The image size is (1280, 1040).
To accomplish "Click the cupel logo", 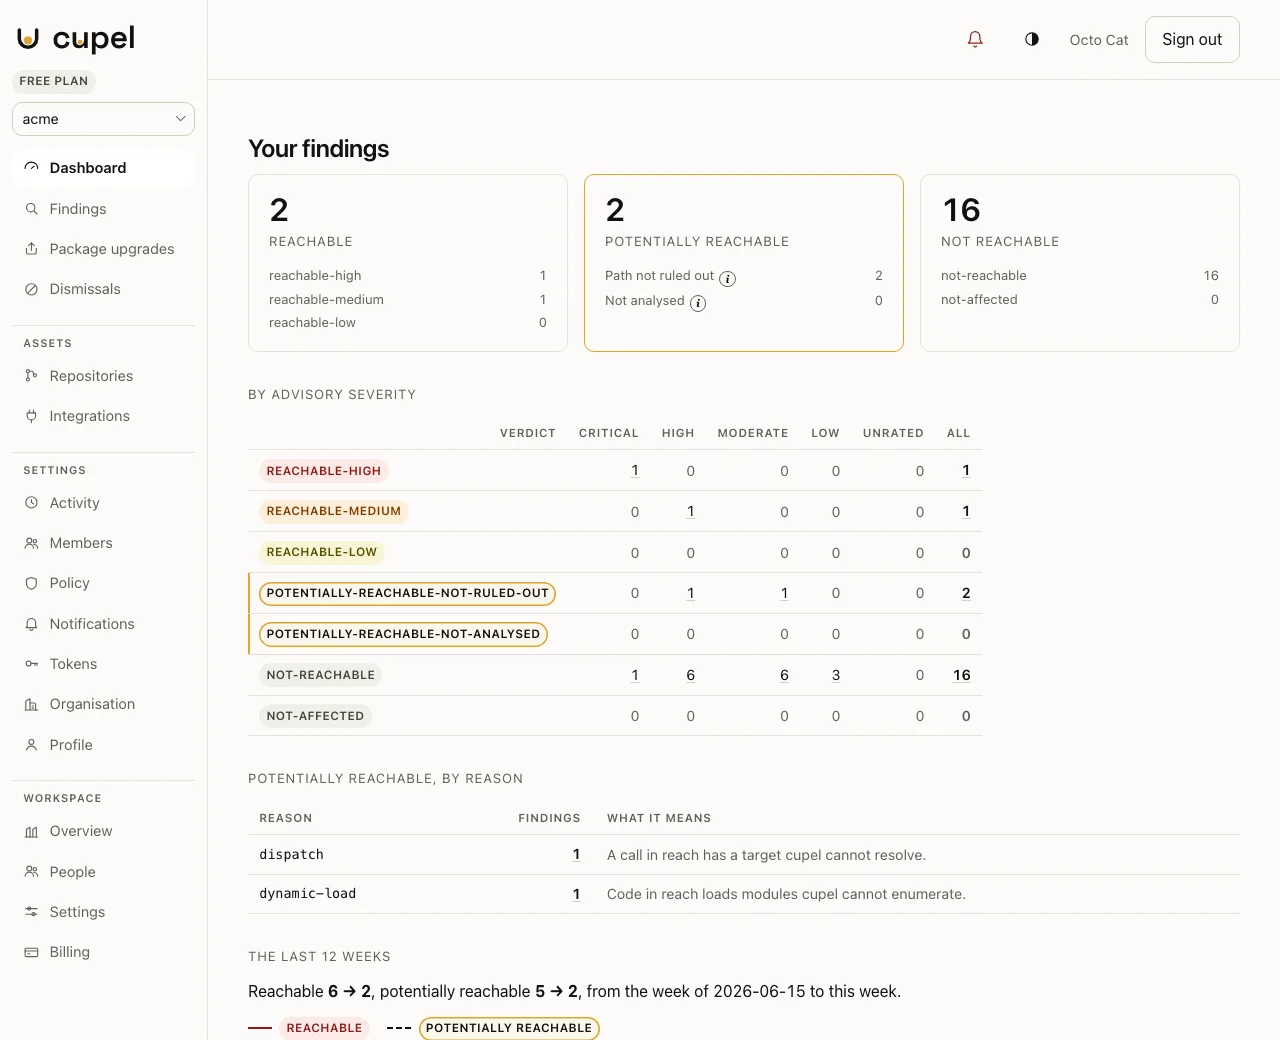I will 76,39.
